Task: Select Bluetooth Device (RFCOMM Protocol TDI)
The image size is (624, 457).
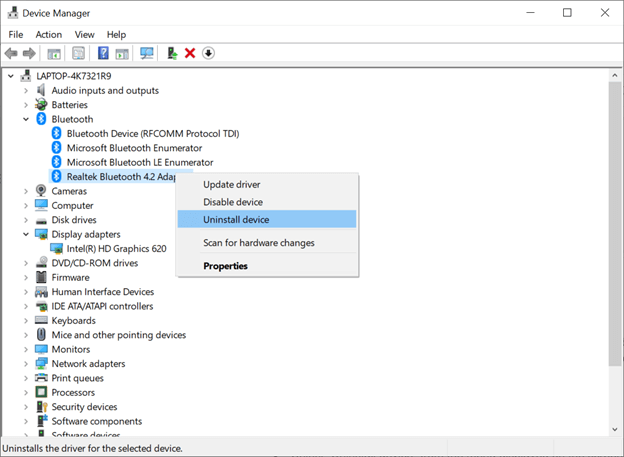Action: point(153,133)
